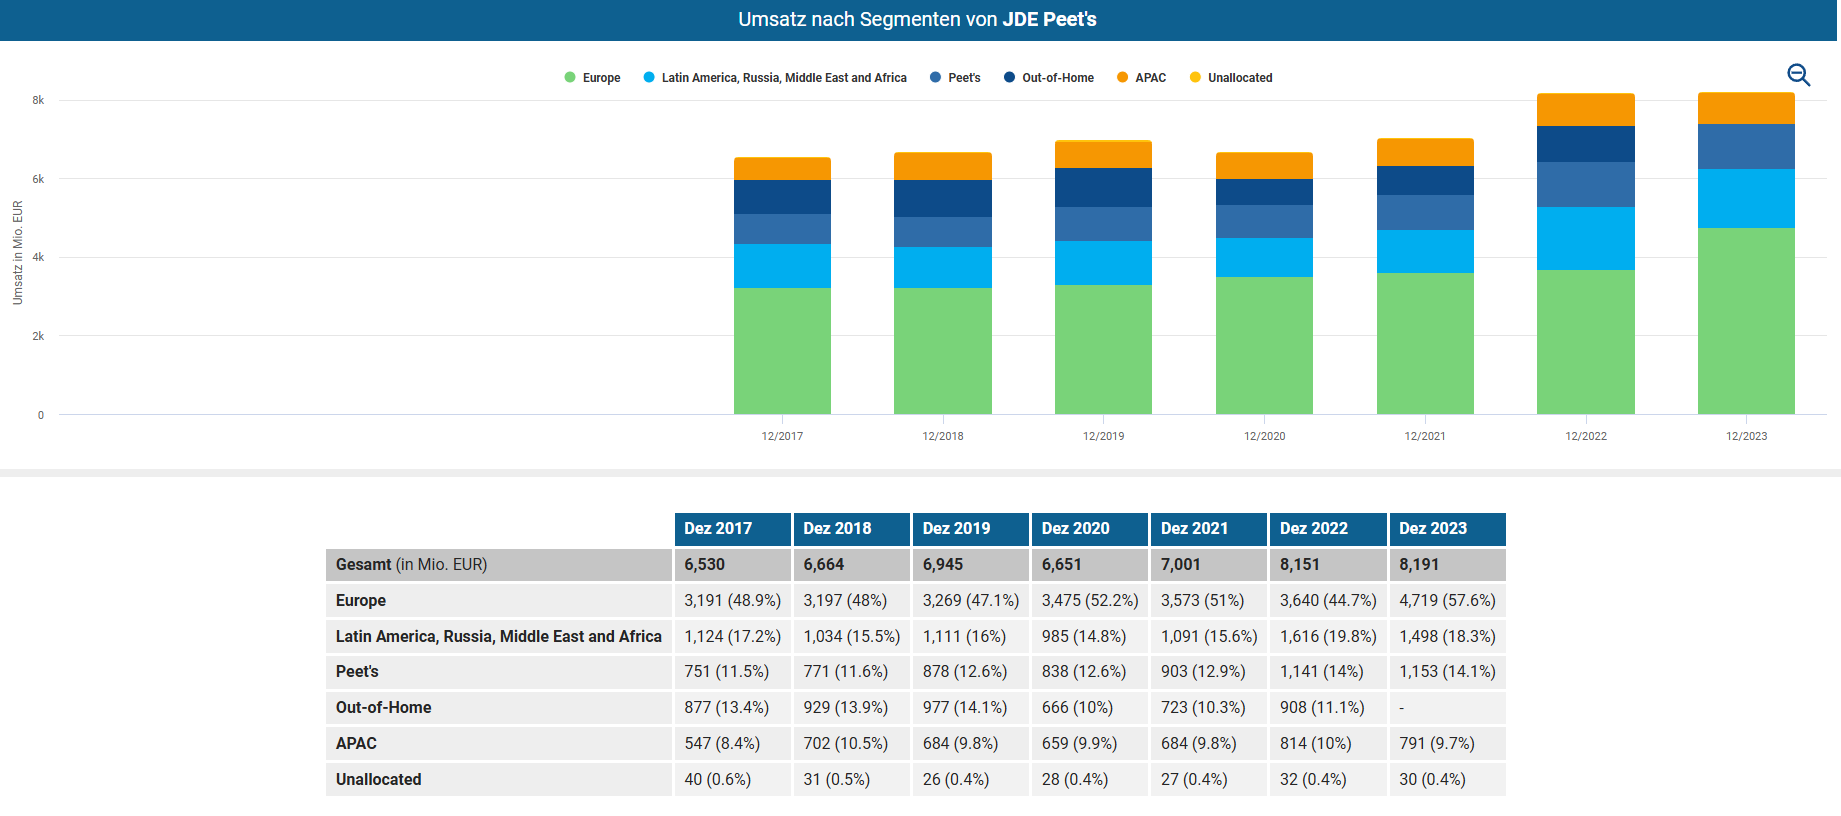The image size is (1841, 816).
Task: Select the APAC bar segment for 12/2022
Action: (1585, 110)
